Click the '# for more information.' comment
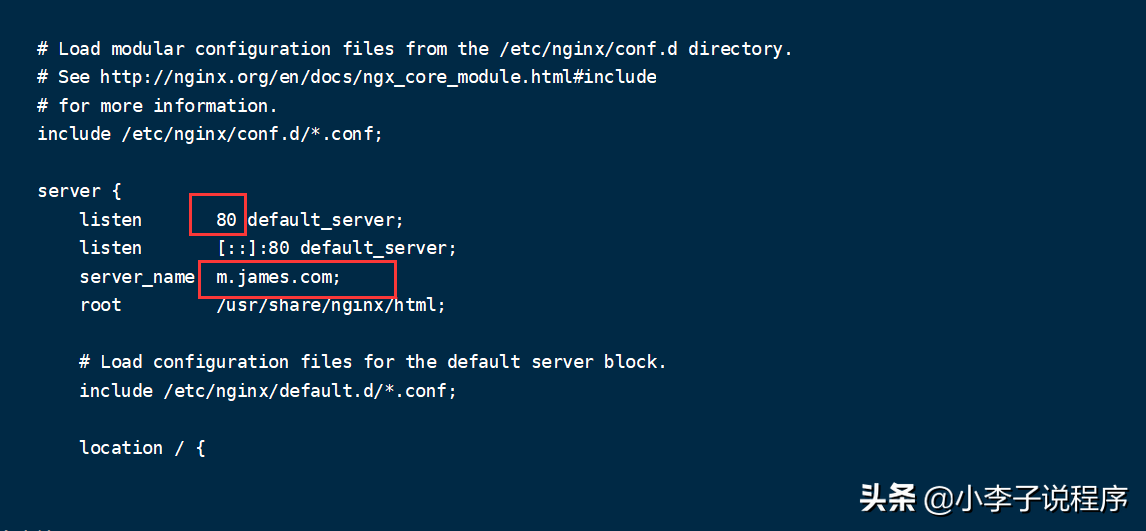1146x531 pixels. coord(157,106)
